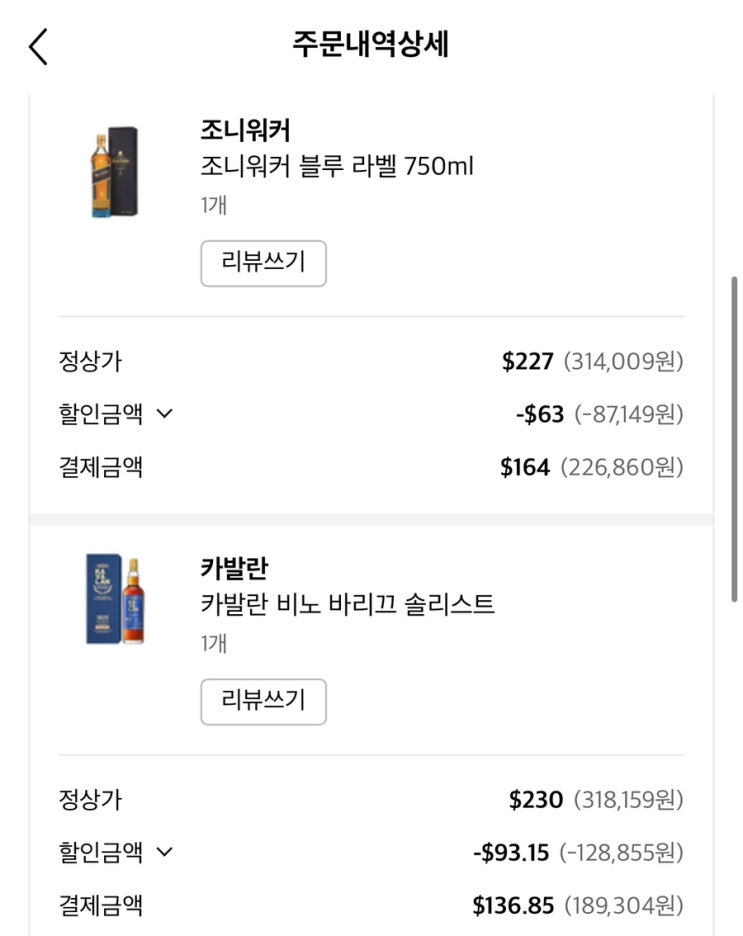743x936 pixels.
Task: Open the Kavalan whisky bottle image
Action: point(114,600)
